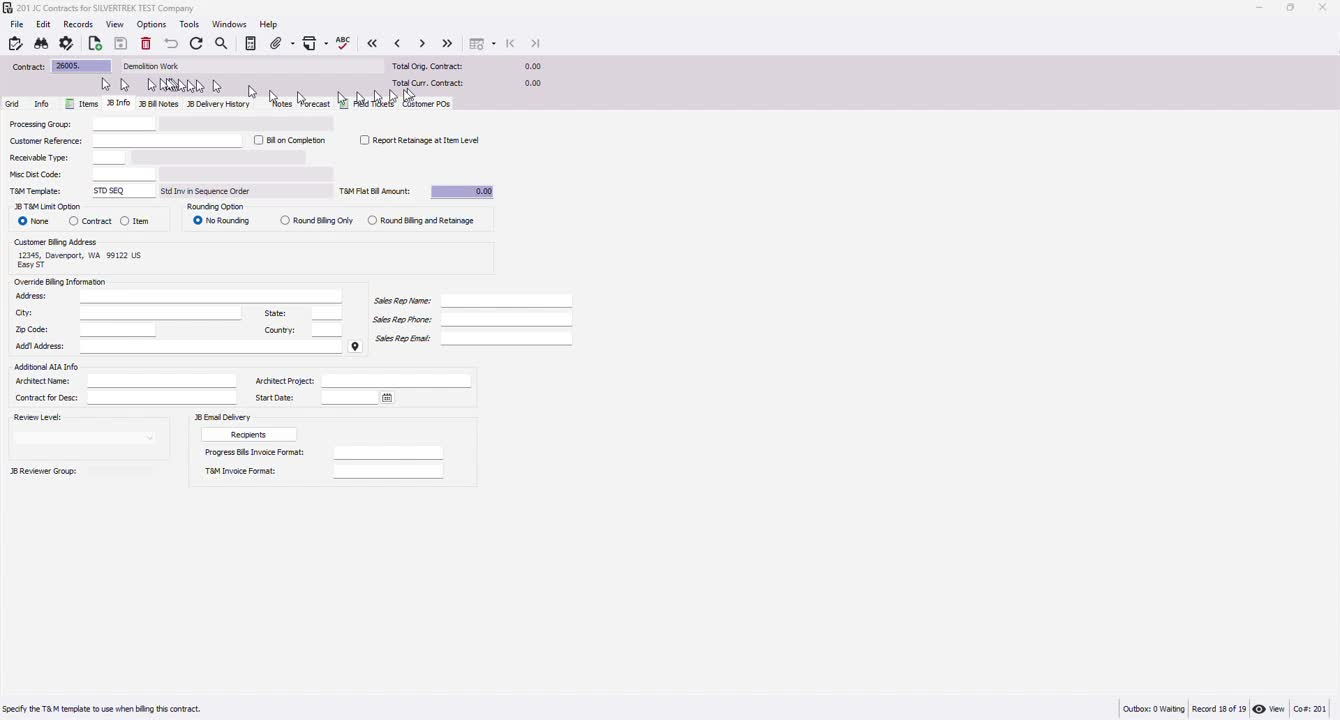Open the calculator icon

pos(250,44)
